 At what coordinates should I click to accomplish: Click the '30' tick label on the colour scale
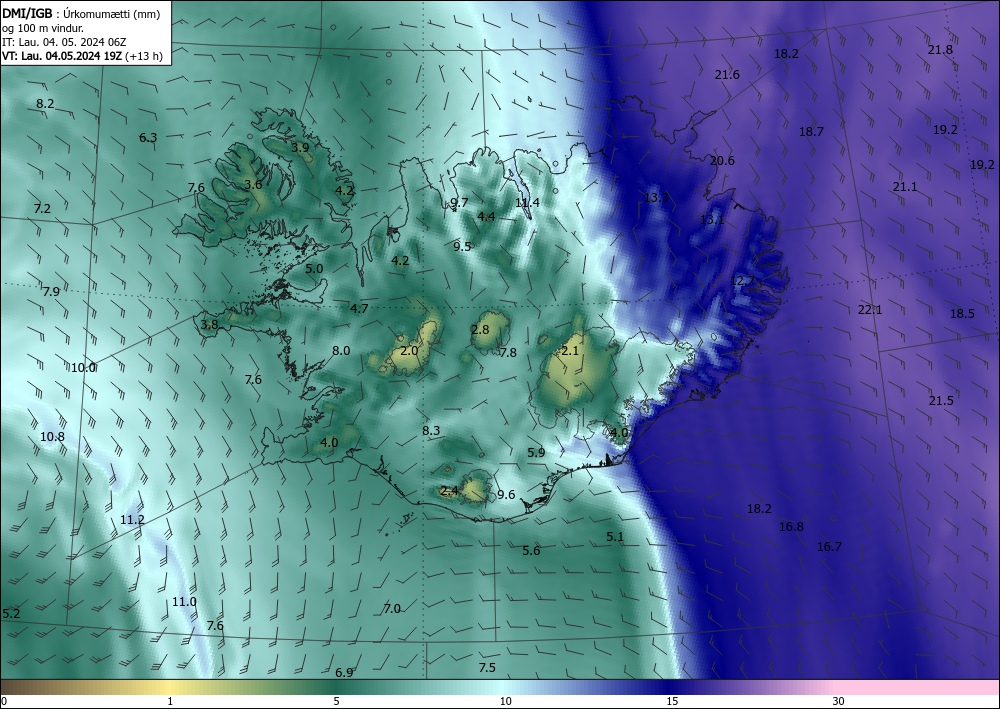click(839, 701)
